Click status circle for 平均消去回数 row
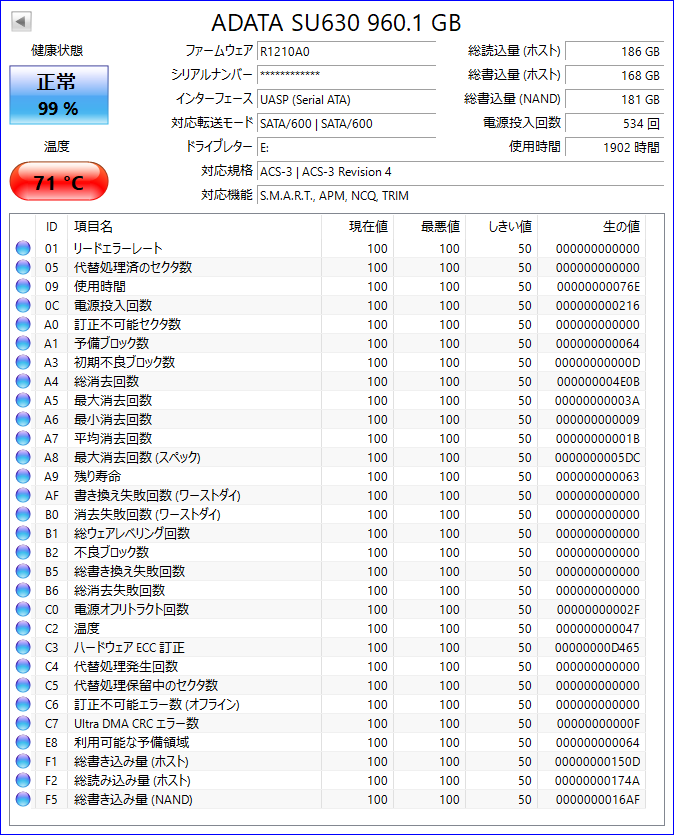This screenshot has width=674, height=835. click(x=23, y=438)
